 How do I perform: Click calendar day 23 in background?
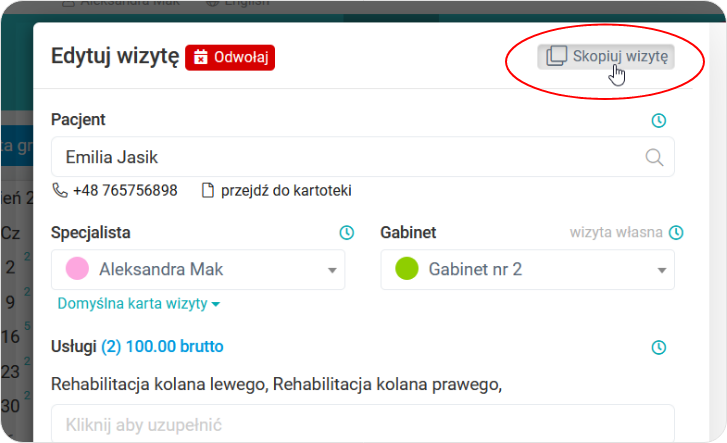11,372
